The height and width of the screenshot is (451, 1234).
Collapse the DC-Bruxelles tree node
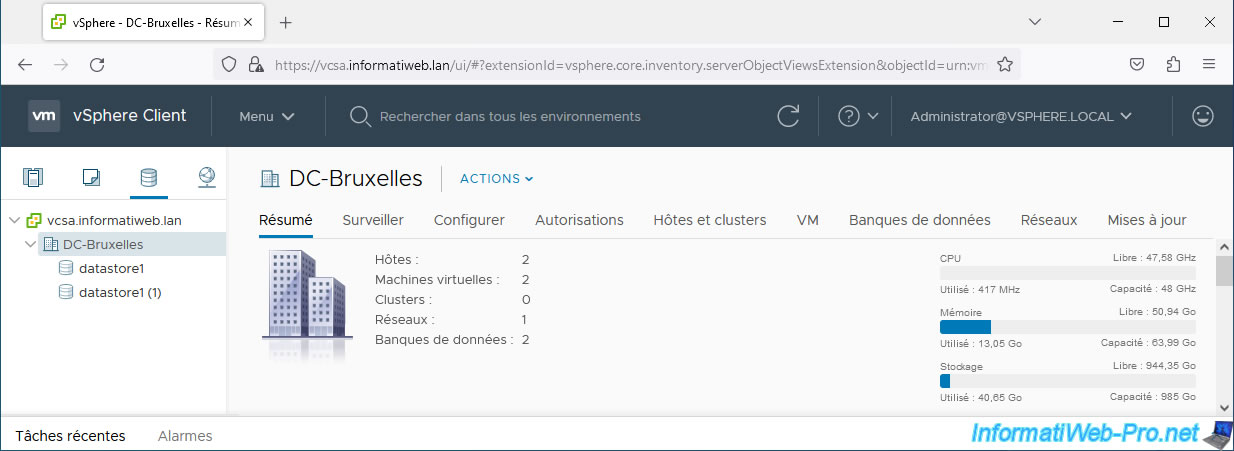click(31, 244)
